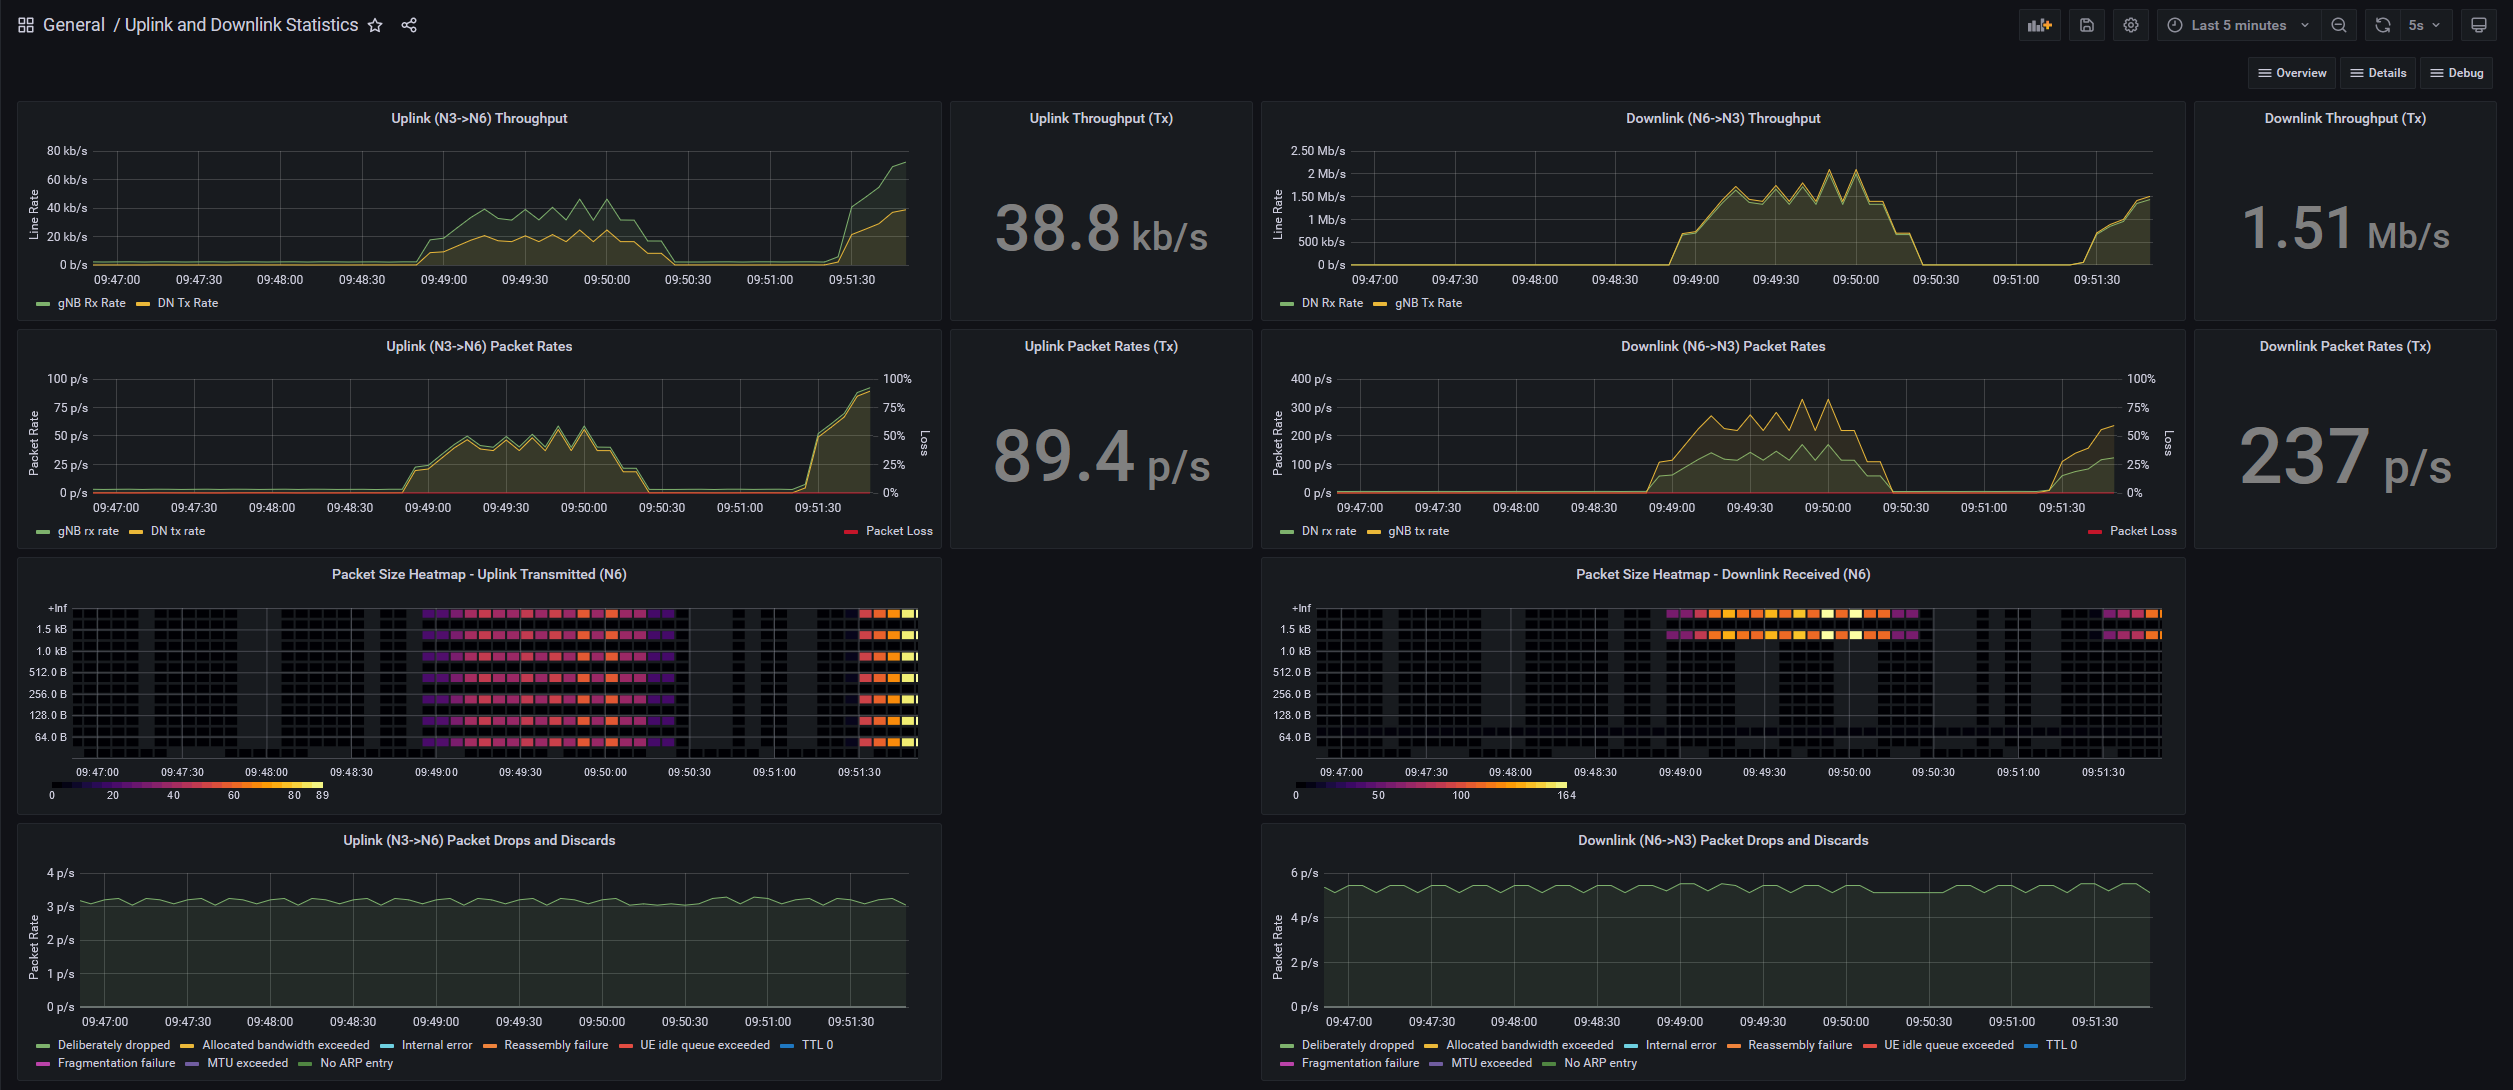Click the share icon at top
The width and height of the screenshot is (2513, 1090).
412,22
